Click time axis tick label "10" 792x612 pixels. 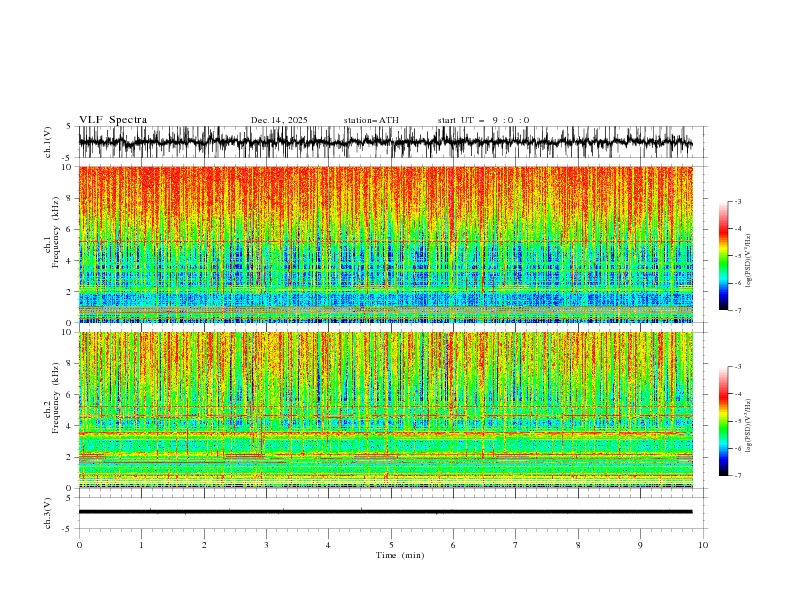coord(703,545)
